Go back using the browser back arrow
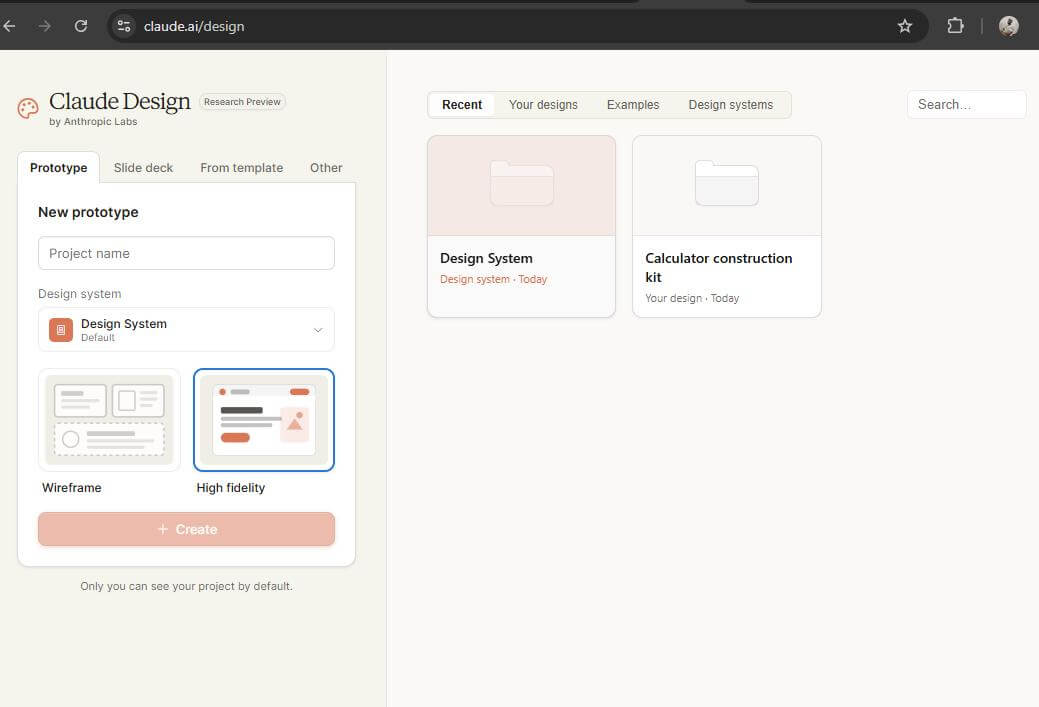The image size is (1039, 707). point(9,26)
